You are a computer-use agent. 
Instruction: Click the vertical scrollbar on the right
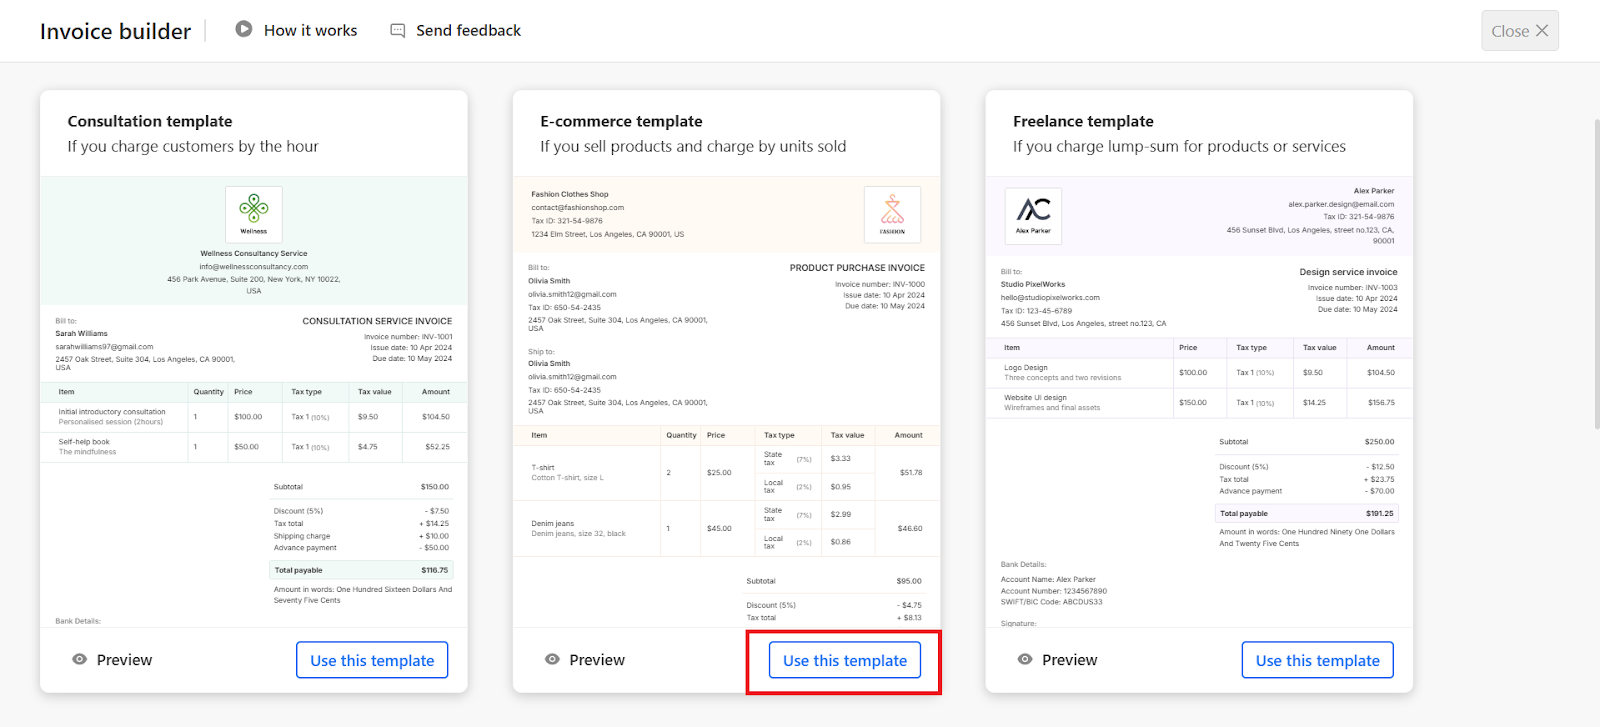click(x=1595, y=275)
